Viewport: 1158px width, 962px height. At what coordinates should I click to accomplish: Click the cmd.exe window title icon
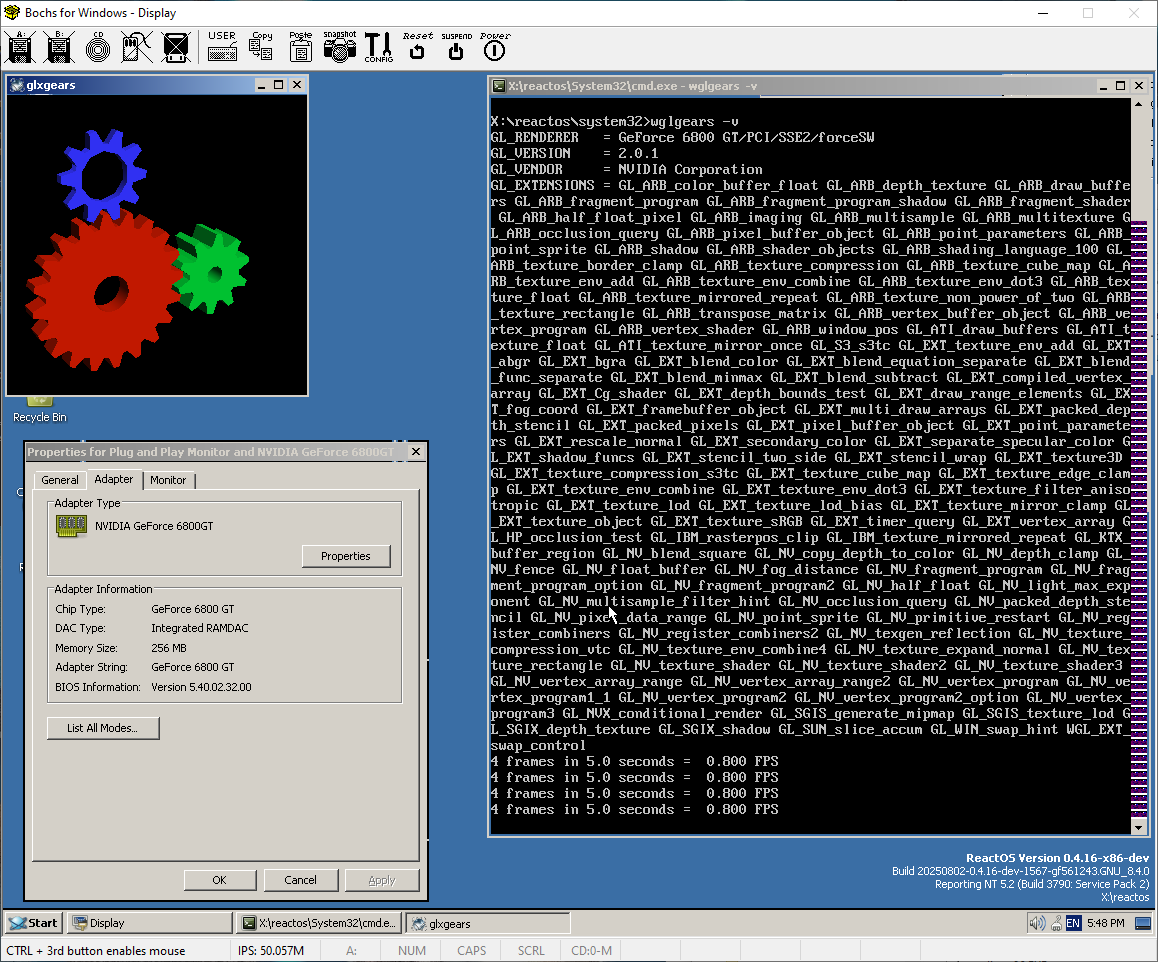(499, 86)
